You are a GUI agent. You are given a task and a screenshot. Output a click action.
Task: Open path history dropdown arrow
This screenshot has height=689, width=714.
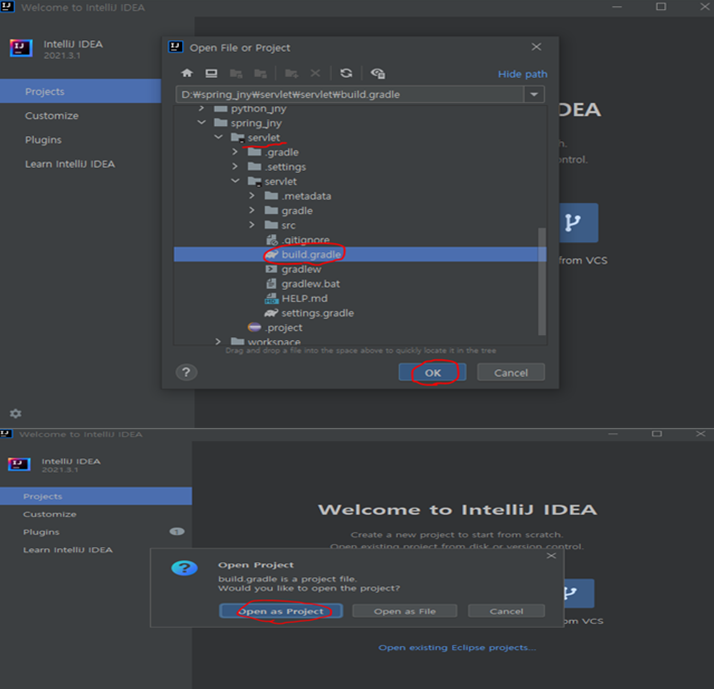534,95
